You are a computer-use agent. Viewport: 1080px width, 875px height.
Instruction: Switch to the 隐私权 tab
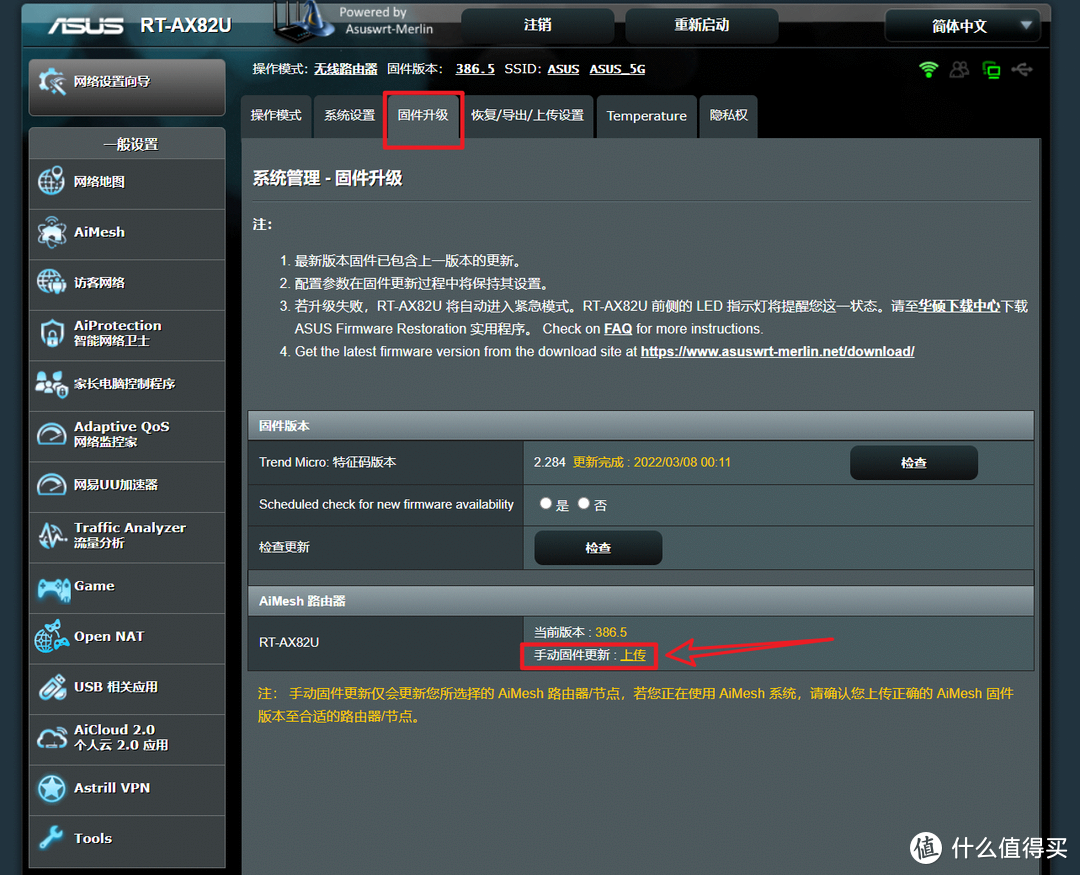click(728, 116)
